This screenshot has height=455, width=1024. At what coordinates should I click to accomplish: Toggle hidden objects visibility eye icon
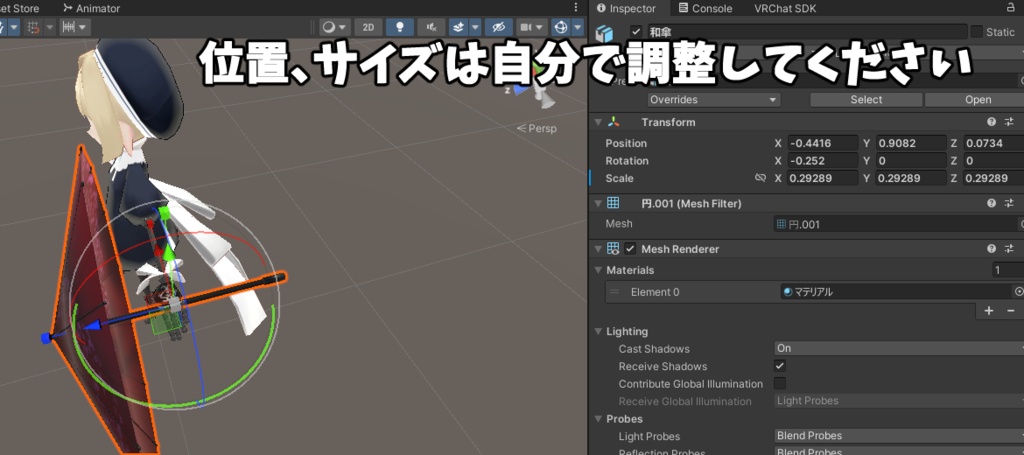tap(499, 27)
